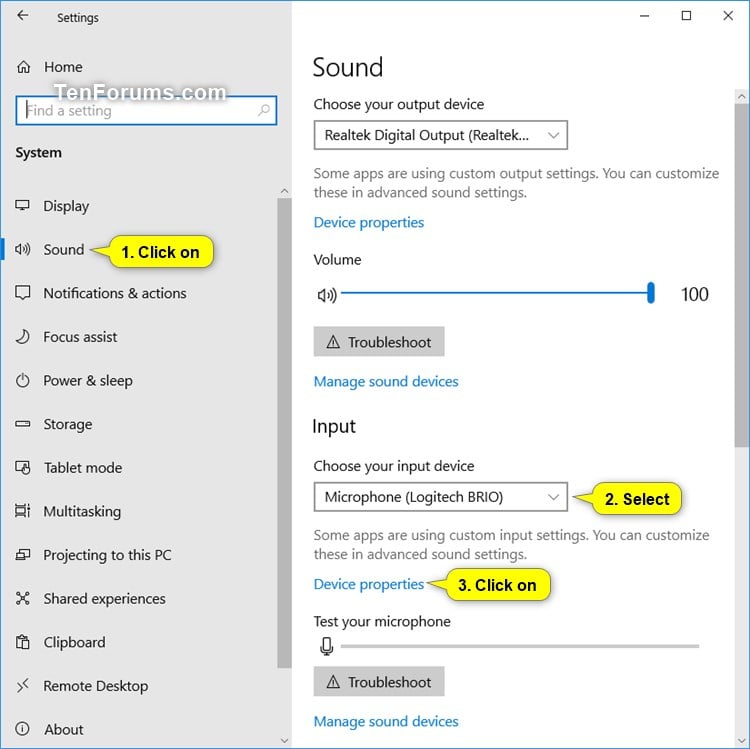Expand the output device dropdown
The image size is (750, 749).
click(x=441, y=135)
